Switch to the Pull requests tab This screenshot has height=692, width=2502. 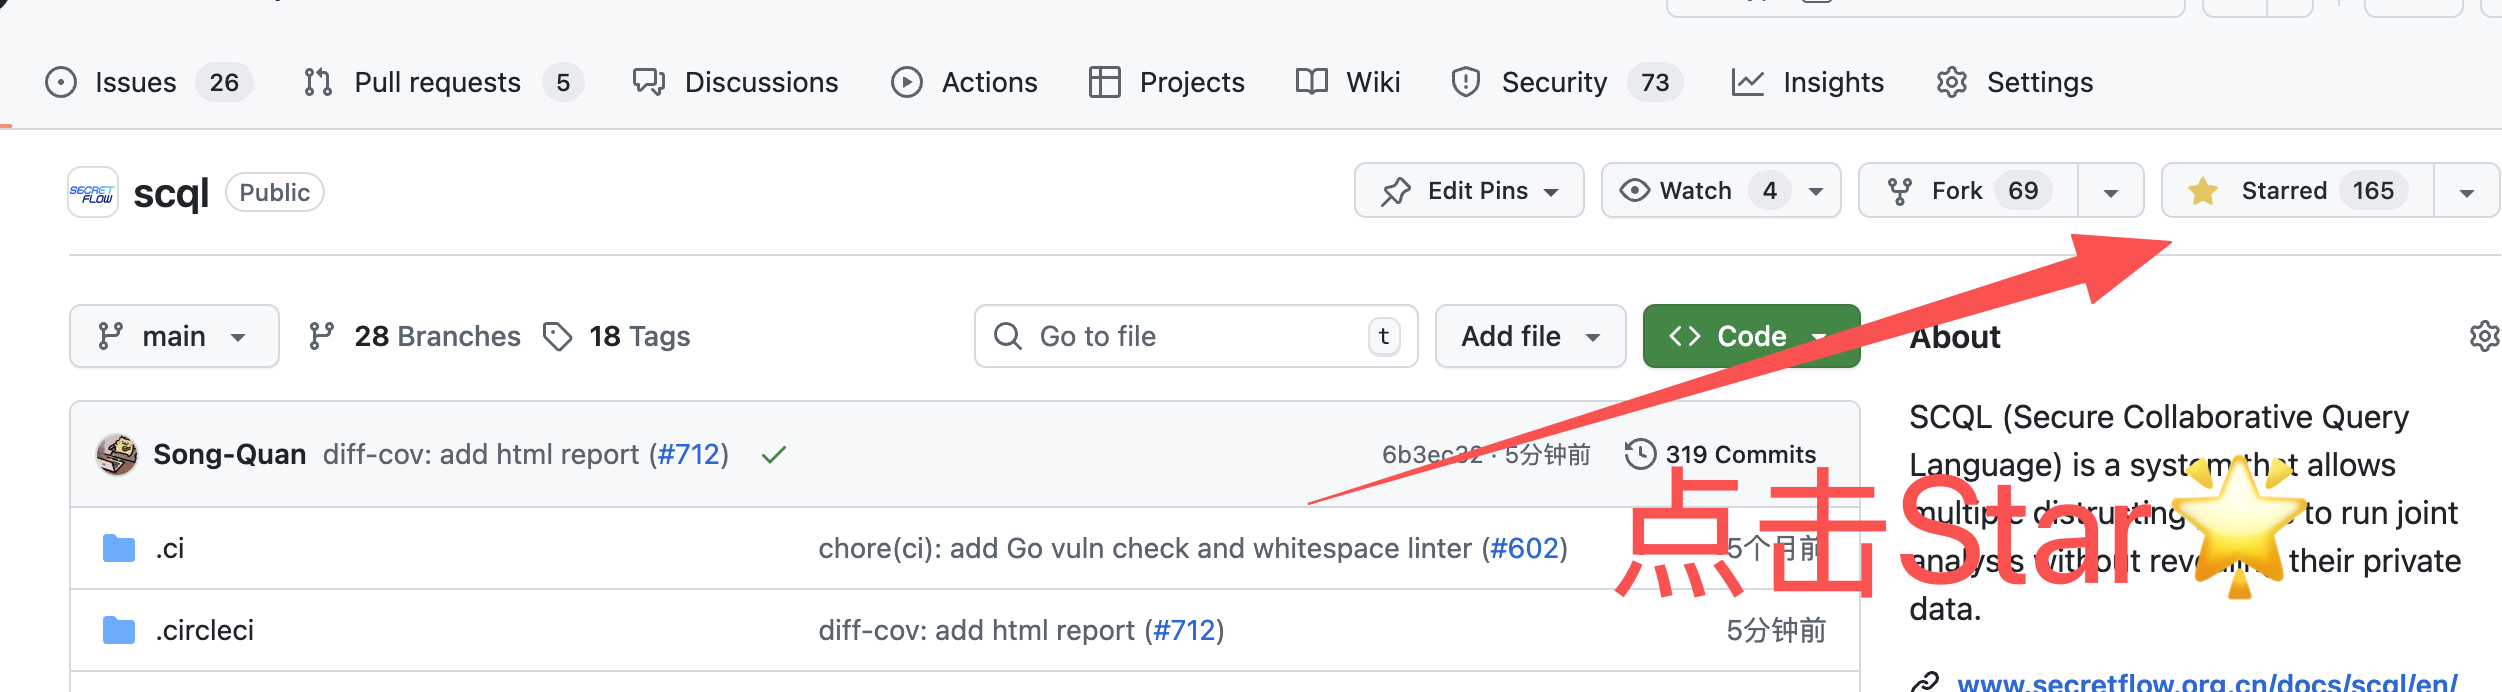click(x=437, y=82)
